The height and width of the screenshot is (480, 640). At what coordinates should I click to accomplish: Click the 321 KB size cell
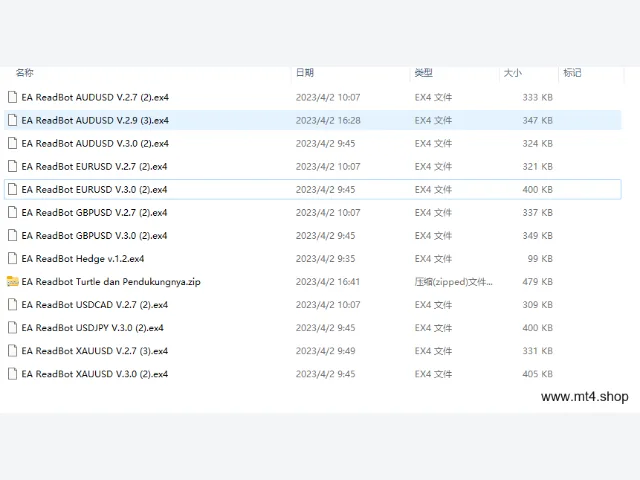tap(538, 167)
